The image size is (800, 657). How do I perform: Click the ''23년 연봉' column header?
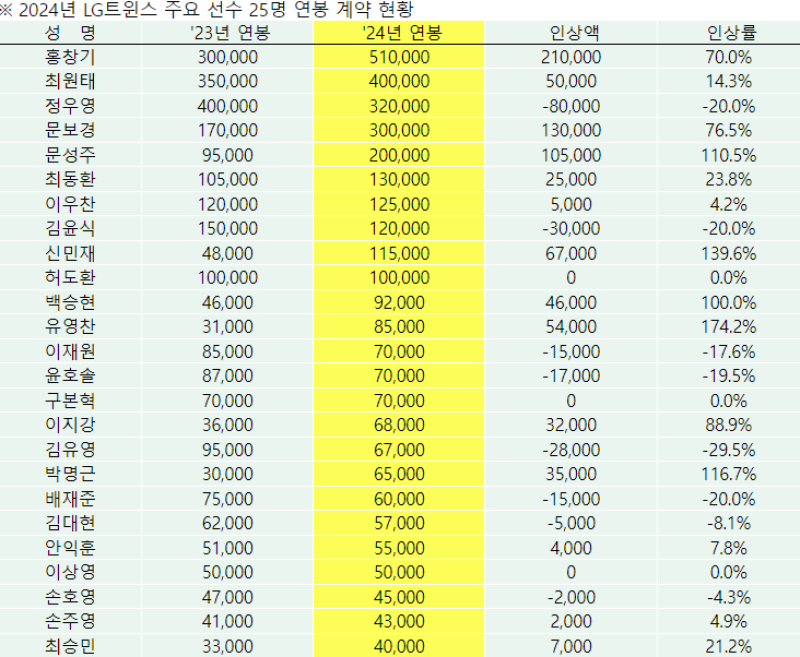(228, 33)
